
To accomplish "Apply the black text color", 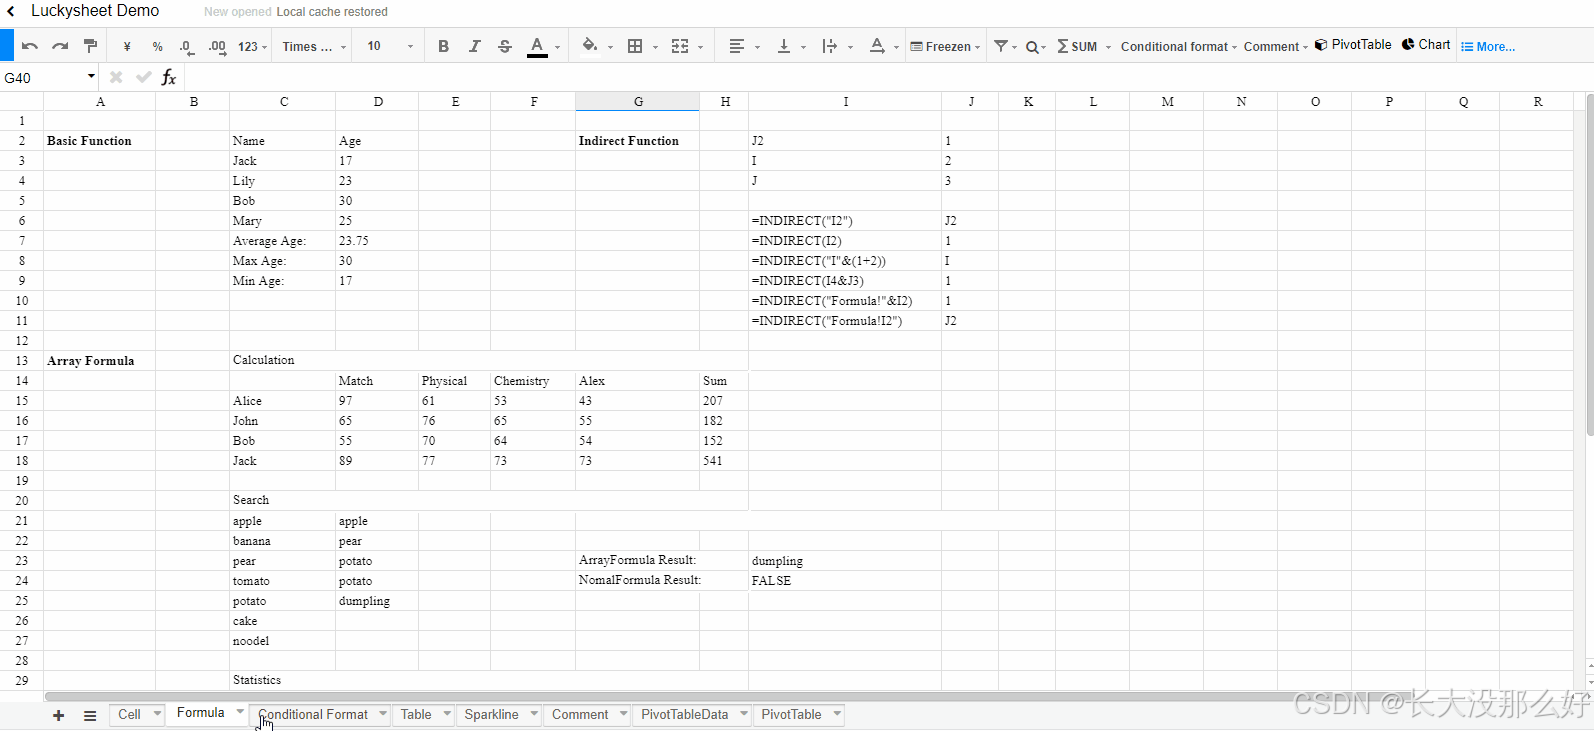I will tap(537, 46).
